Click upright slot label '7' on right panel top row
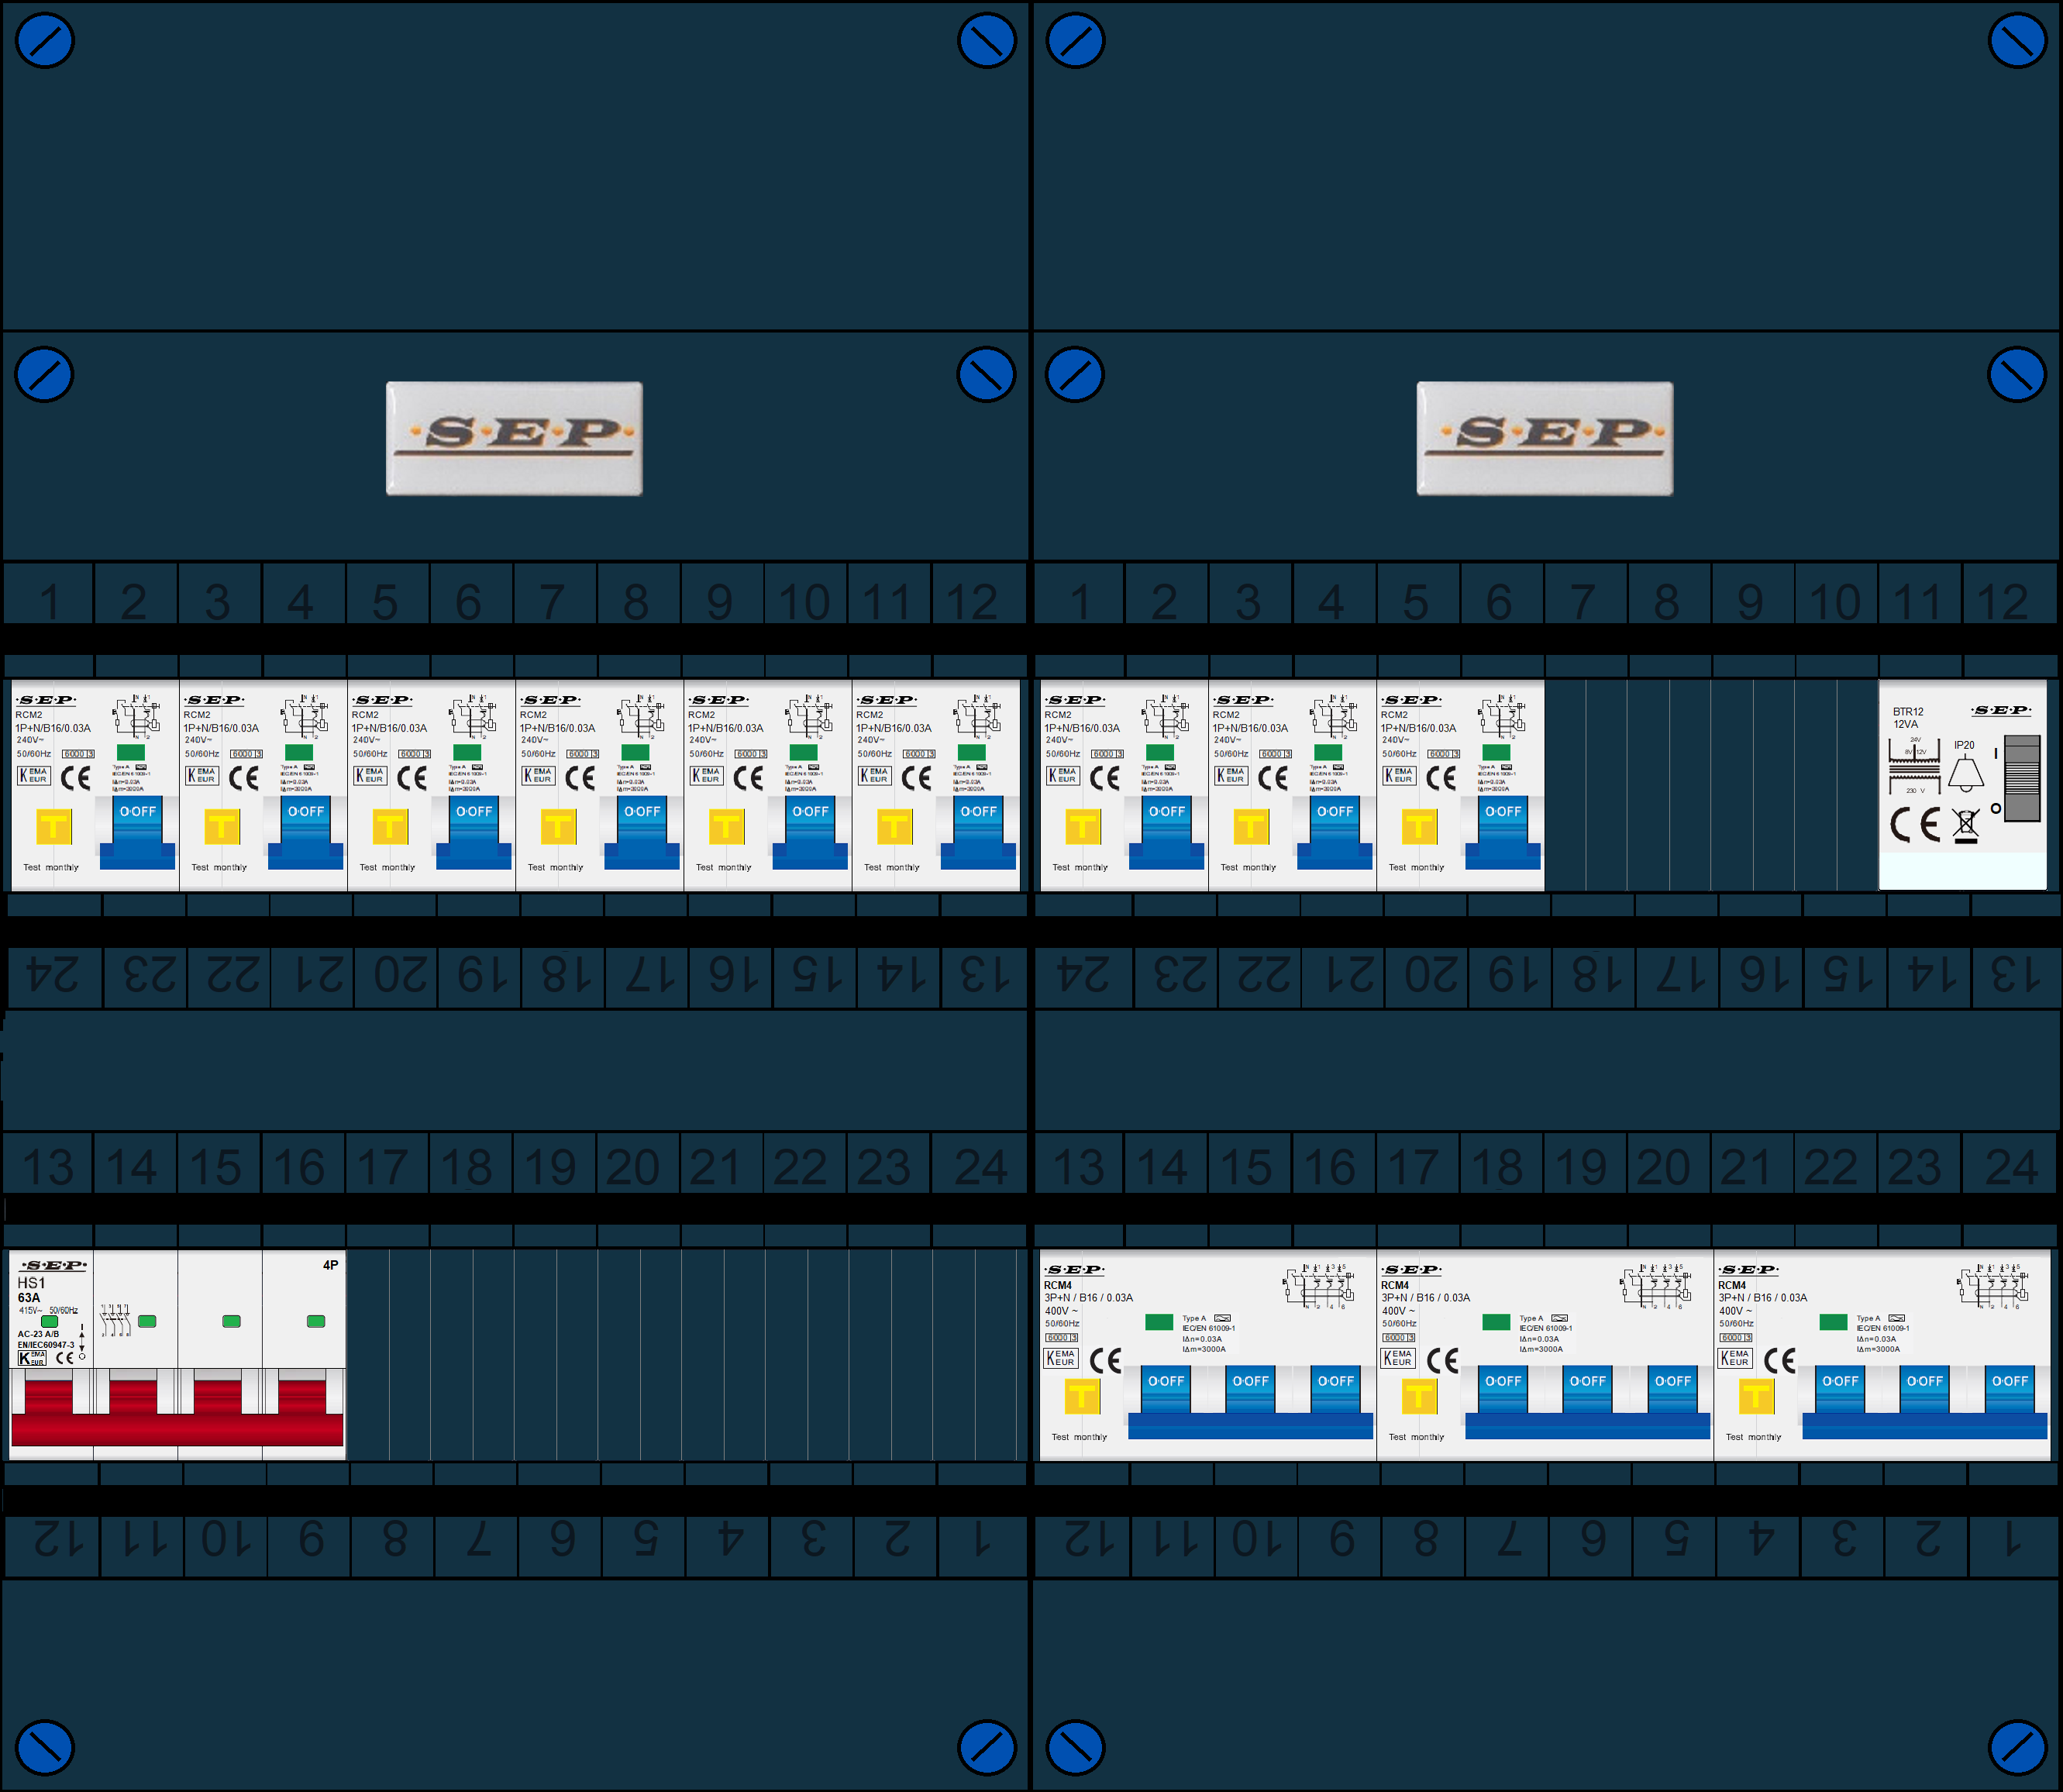The image size is (2063, 1792). pyautogui.click(x=1582, y=602)
